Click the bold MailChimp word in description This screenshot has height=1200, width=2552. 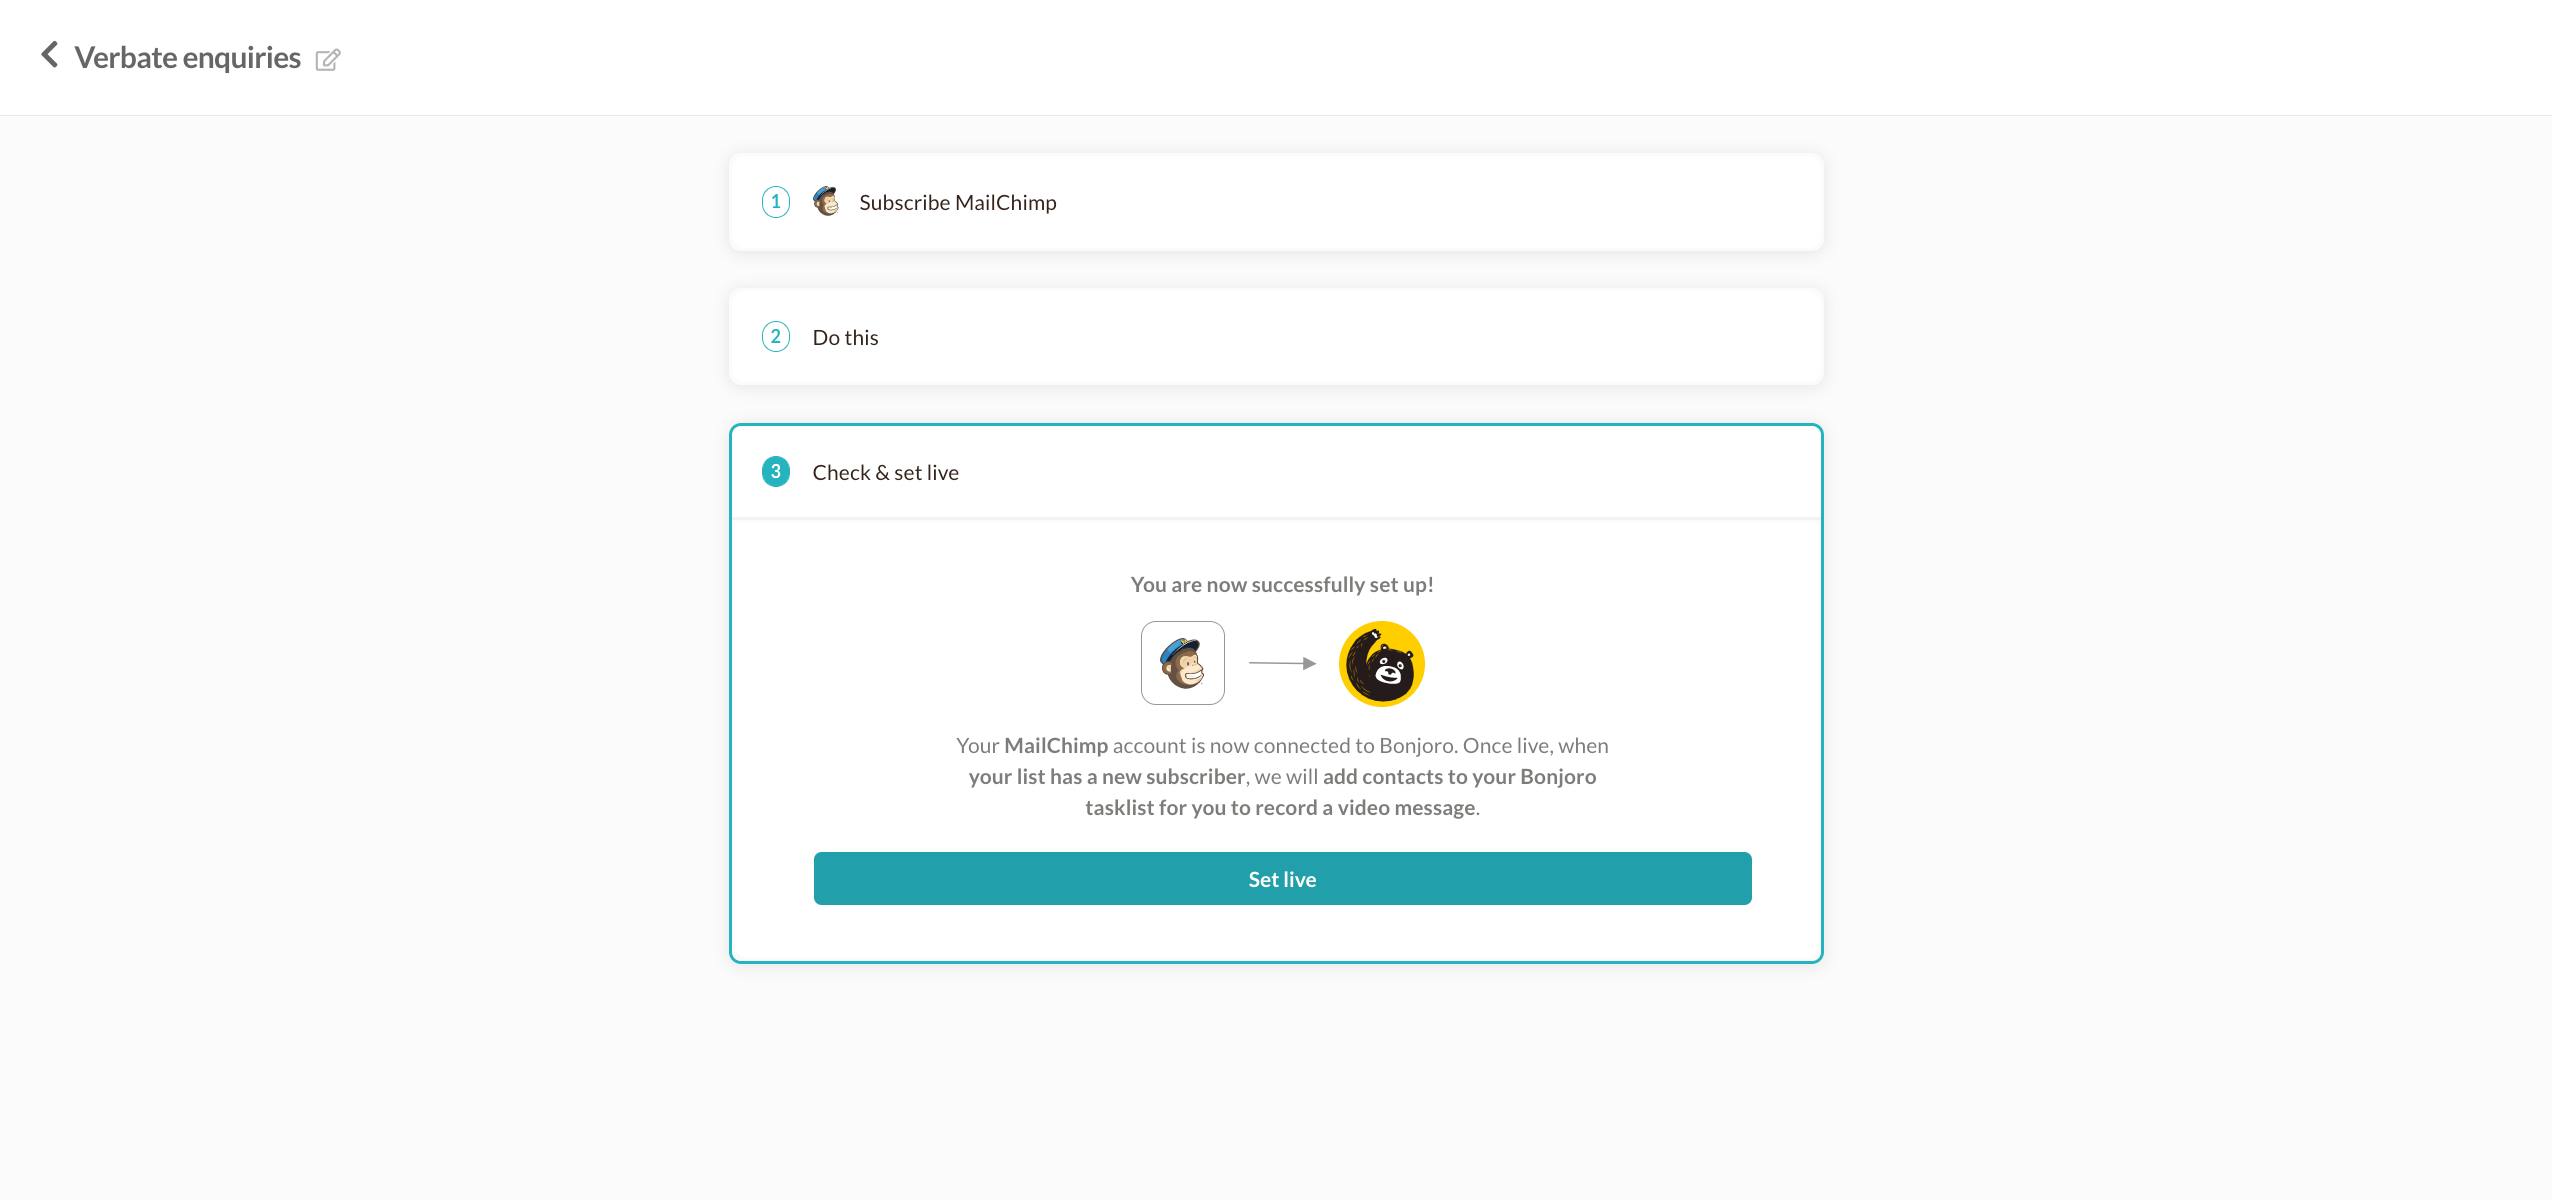[1056, 746]
